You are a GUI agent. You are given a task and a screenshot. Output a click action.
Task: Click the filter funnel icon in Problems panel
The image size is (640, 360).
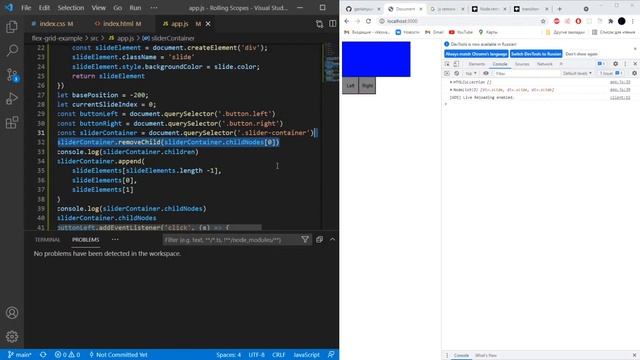tap(305, 240)
